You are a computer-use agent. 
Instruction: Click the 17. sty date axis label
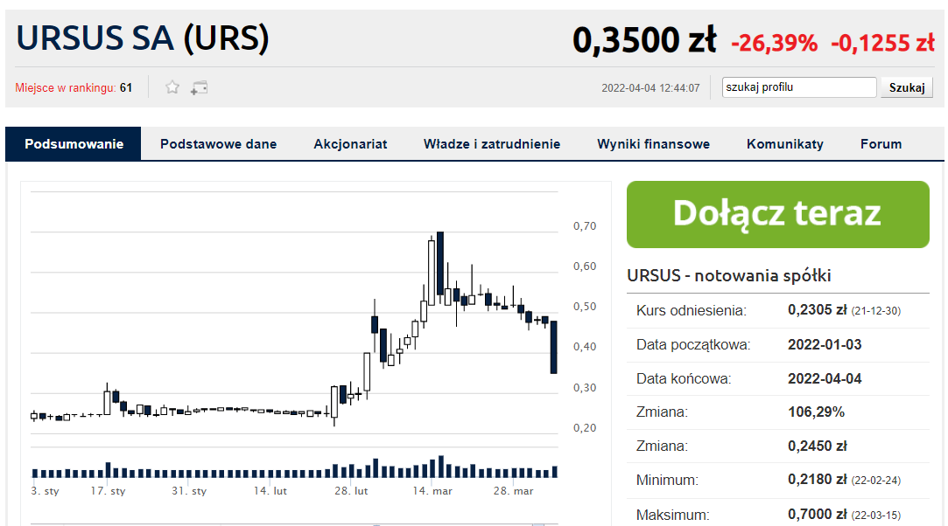pos(108,491)
